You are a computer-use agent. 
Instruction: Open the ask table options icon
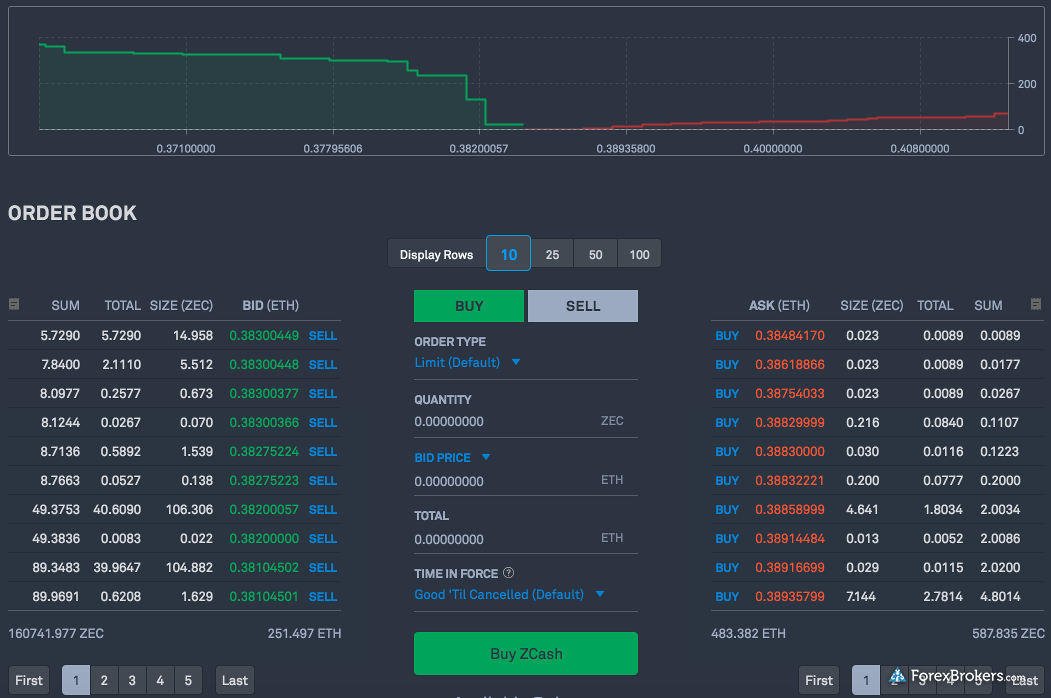click(x=1036, y=304)
